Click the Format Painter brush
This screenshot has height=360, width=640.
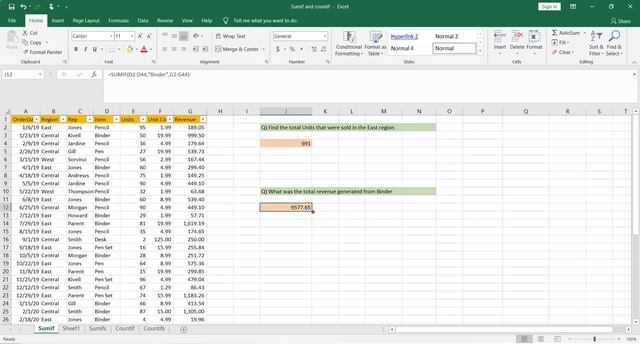(x=26, y=52)
